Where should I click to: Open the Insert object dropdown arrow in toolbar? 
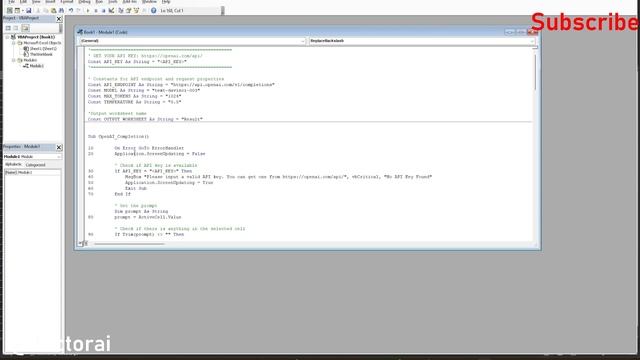pyautogui.click(x=22, y=11)
